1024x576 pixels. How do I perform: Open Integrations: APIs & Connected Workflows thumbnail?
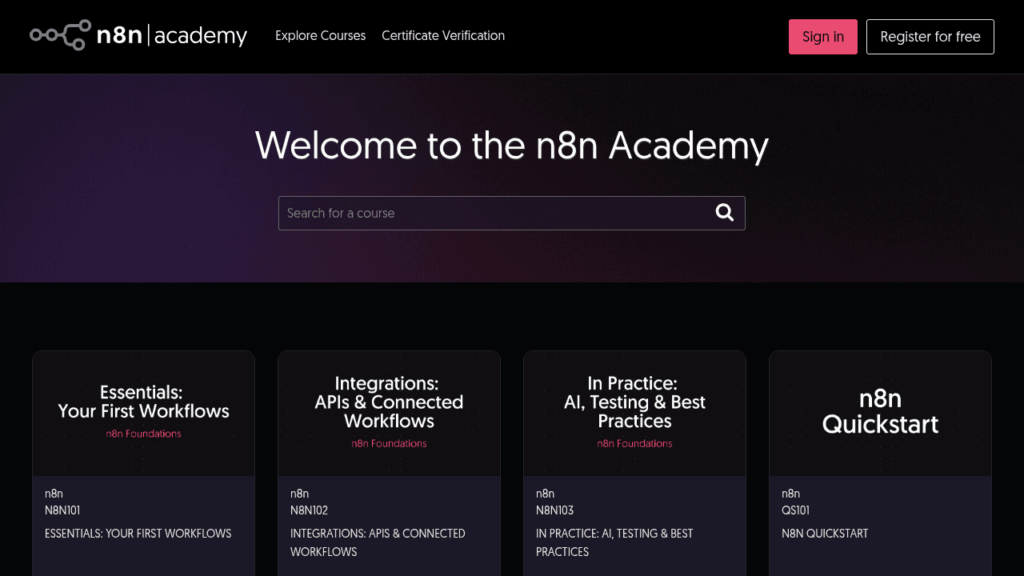[389, 413]
